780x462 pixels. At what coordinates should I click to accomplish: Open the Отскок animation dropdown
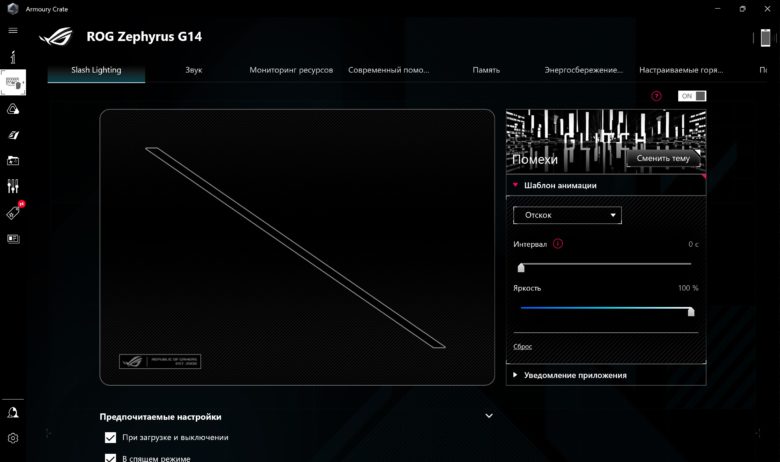(x=567, y=215)
